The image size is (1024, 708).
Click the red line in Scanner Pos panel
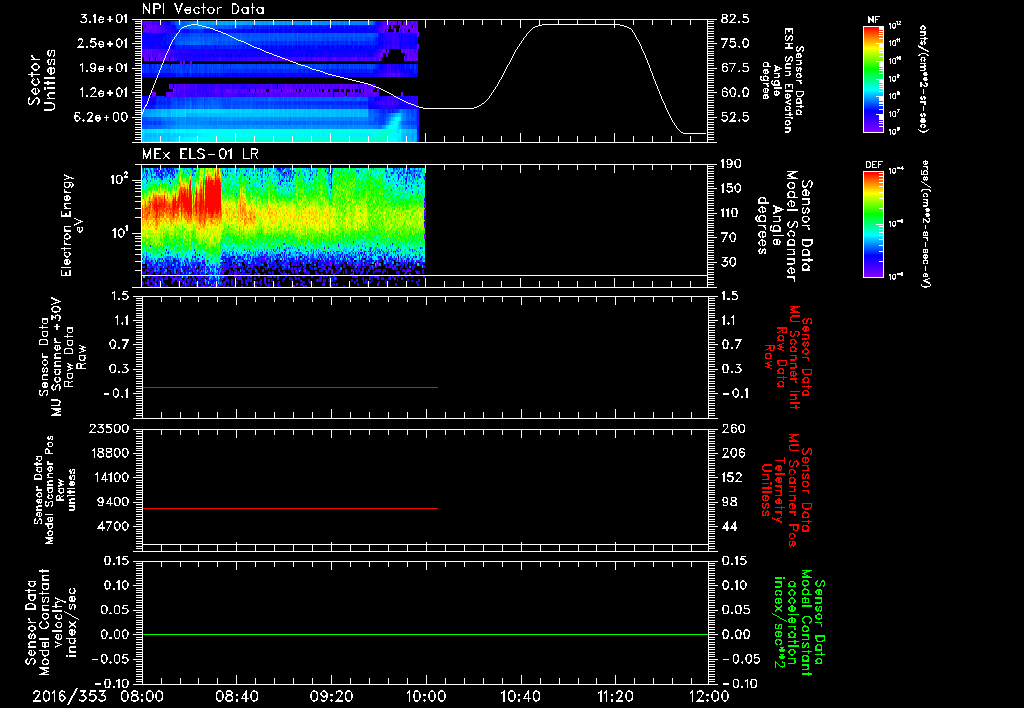point(290,508)
